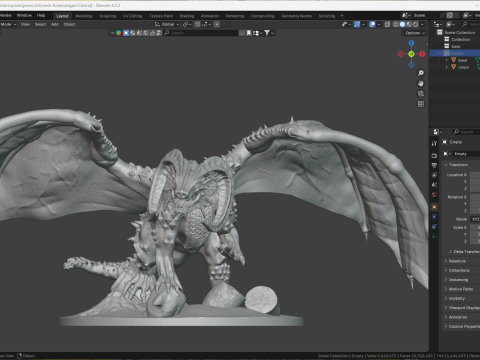Screen dimensions: 480x360
Task: Open the View Layer properties tab icon
Action: [434, 175]
